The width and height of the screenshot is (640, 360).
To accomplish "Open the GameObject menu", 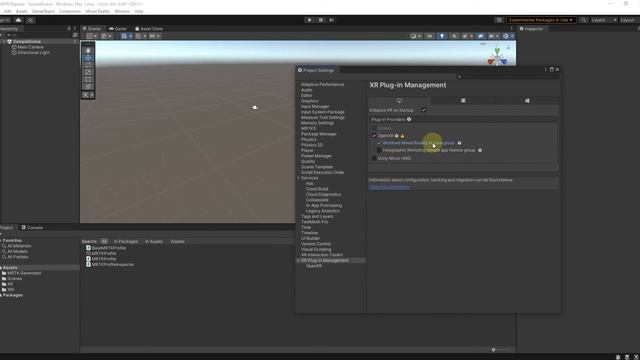I will 43,11.
